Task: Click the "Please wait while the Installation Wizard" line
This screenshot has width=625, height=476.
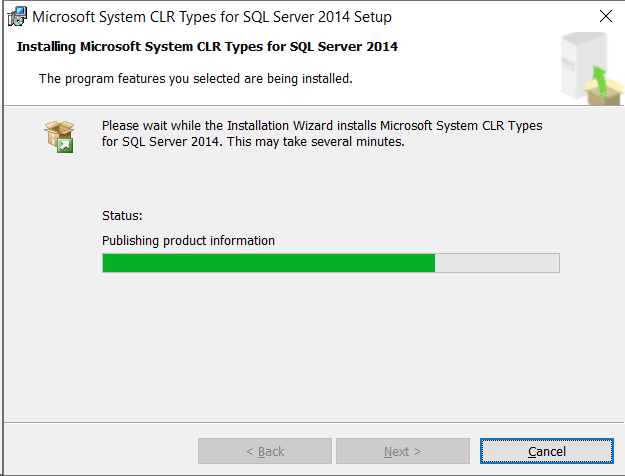Action: pos(322,126)
